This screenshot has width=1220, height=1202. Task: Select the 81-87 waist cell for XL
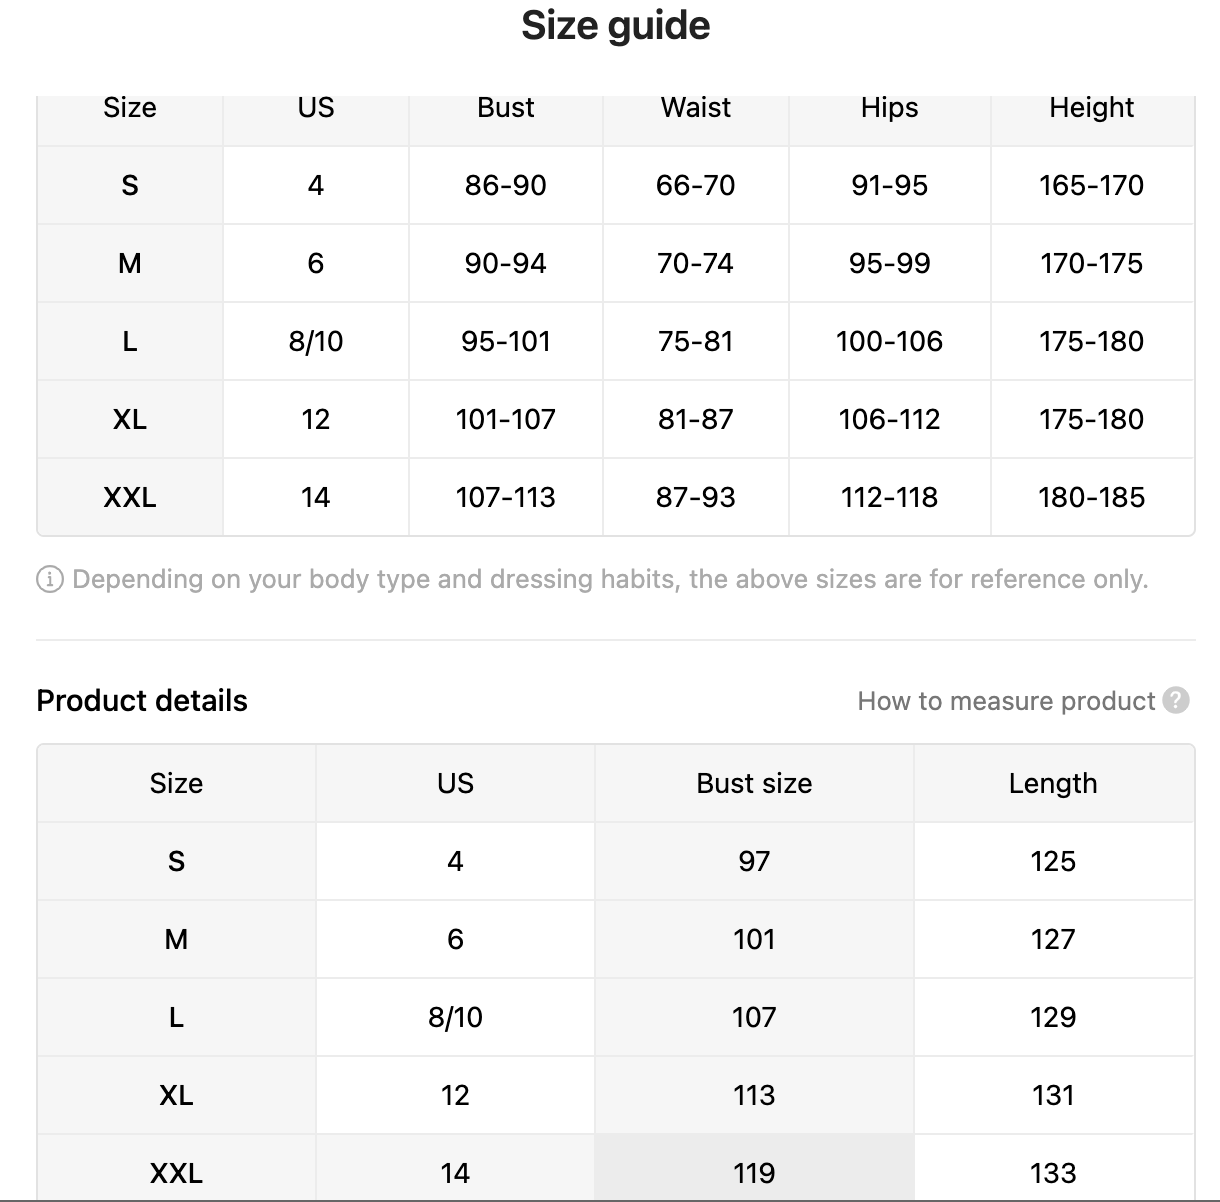(x=695, y=419)
